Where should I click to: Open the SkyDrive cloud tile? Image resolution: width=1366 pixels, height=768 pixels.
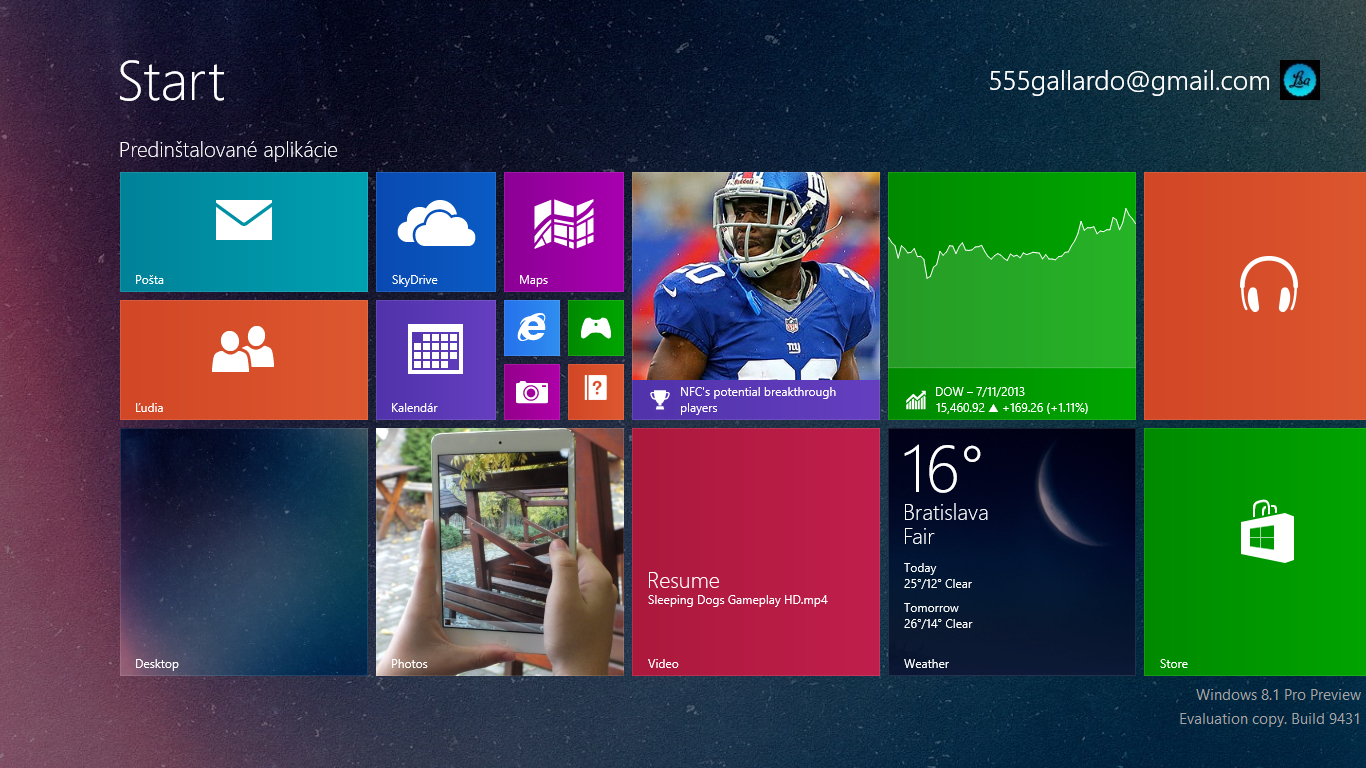click(436, 232)
